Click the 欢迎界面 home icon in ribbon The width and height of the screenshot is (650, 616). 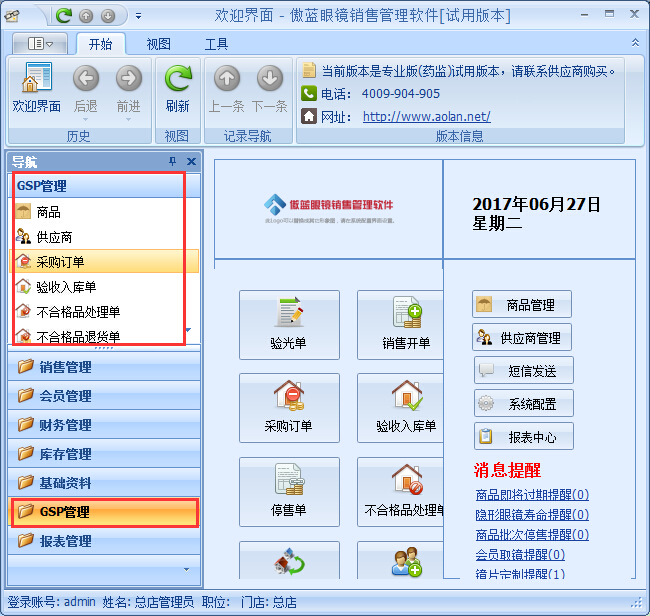tap(36, 79)
